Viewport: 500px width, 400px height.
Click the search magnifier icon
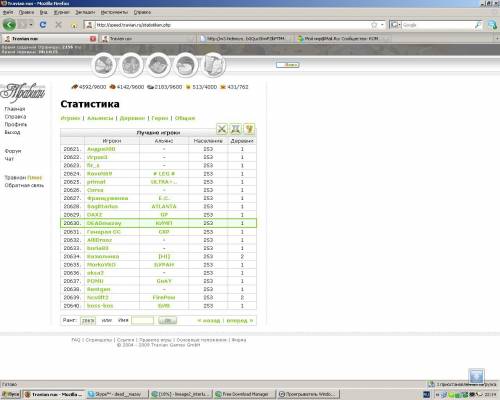478,25
